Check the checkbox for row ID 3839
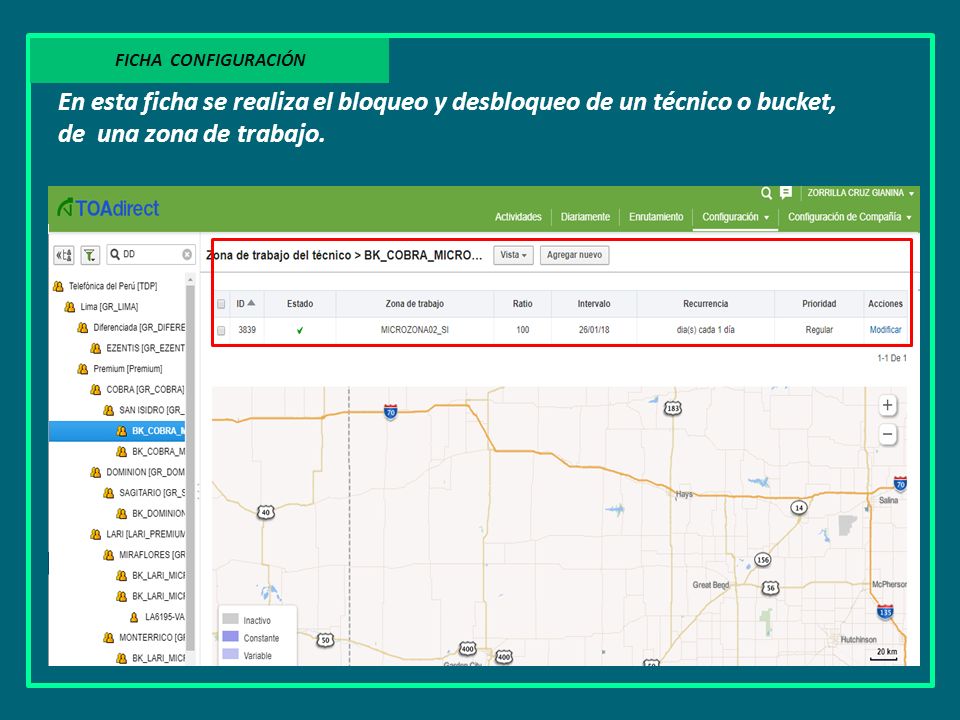This screenshot has width=960, height=720. [221, 330]
